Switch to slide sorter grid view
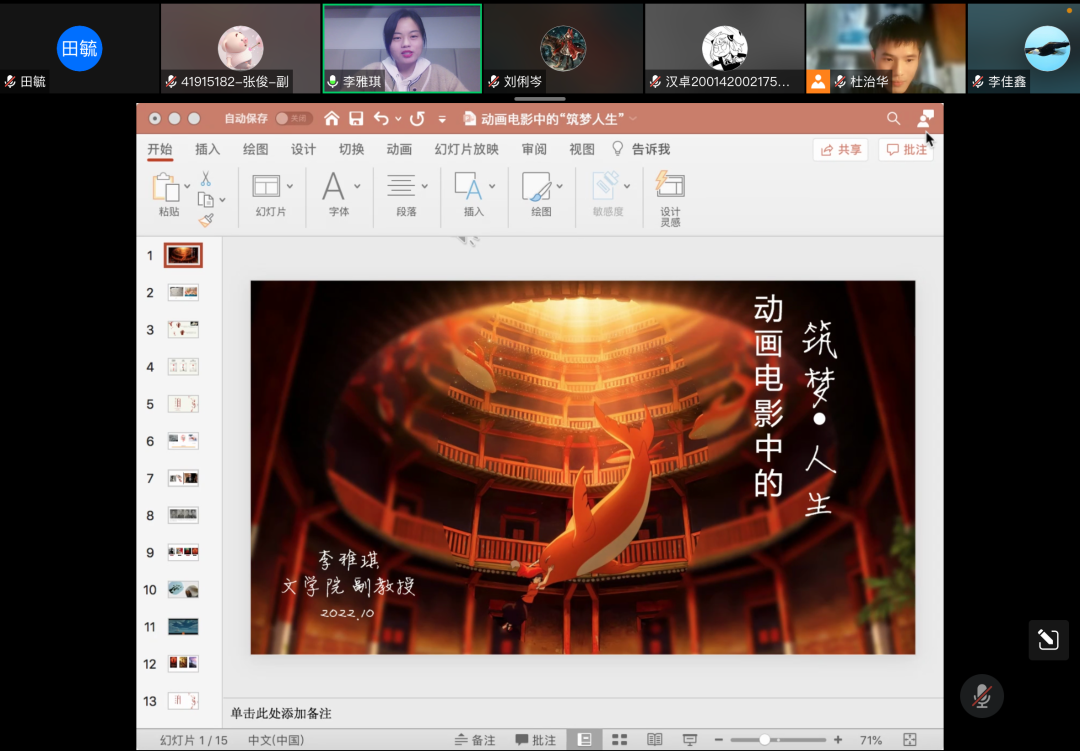This screenshot has height=751, width=1080. [x=620, y=740]
